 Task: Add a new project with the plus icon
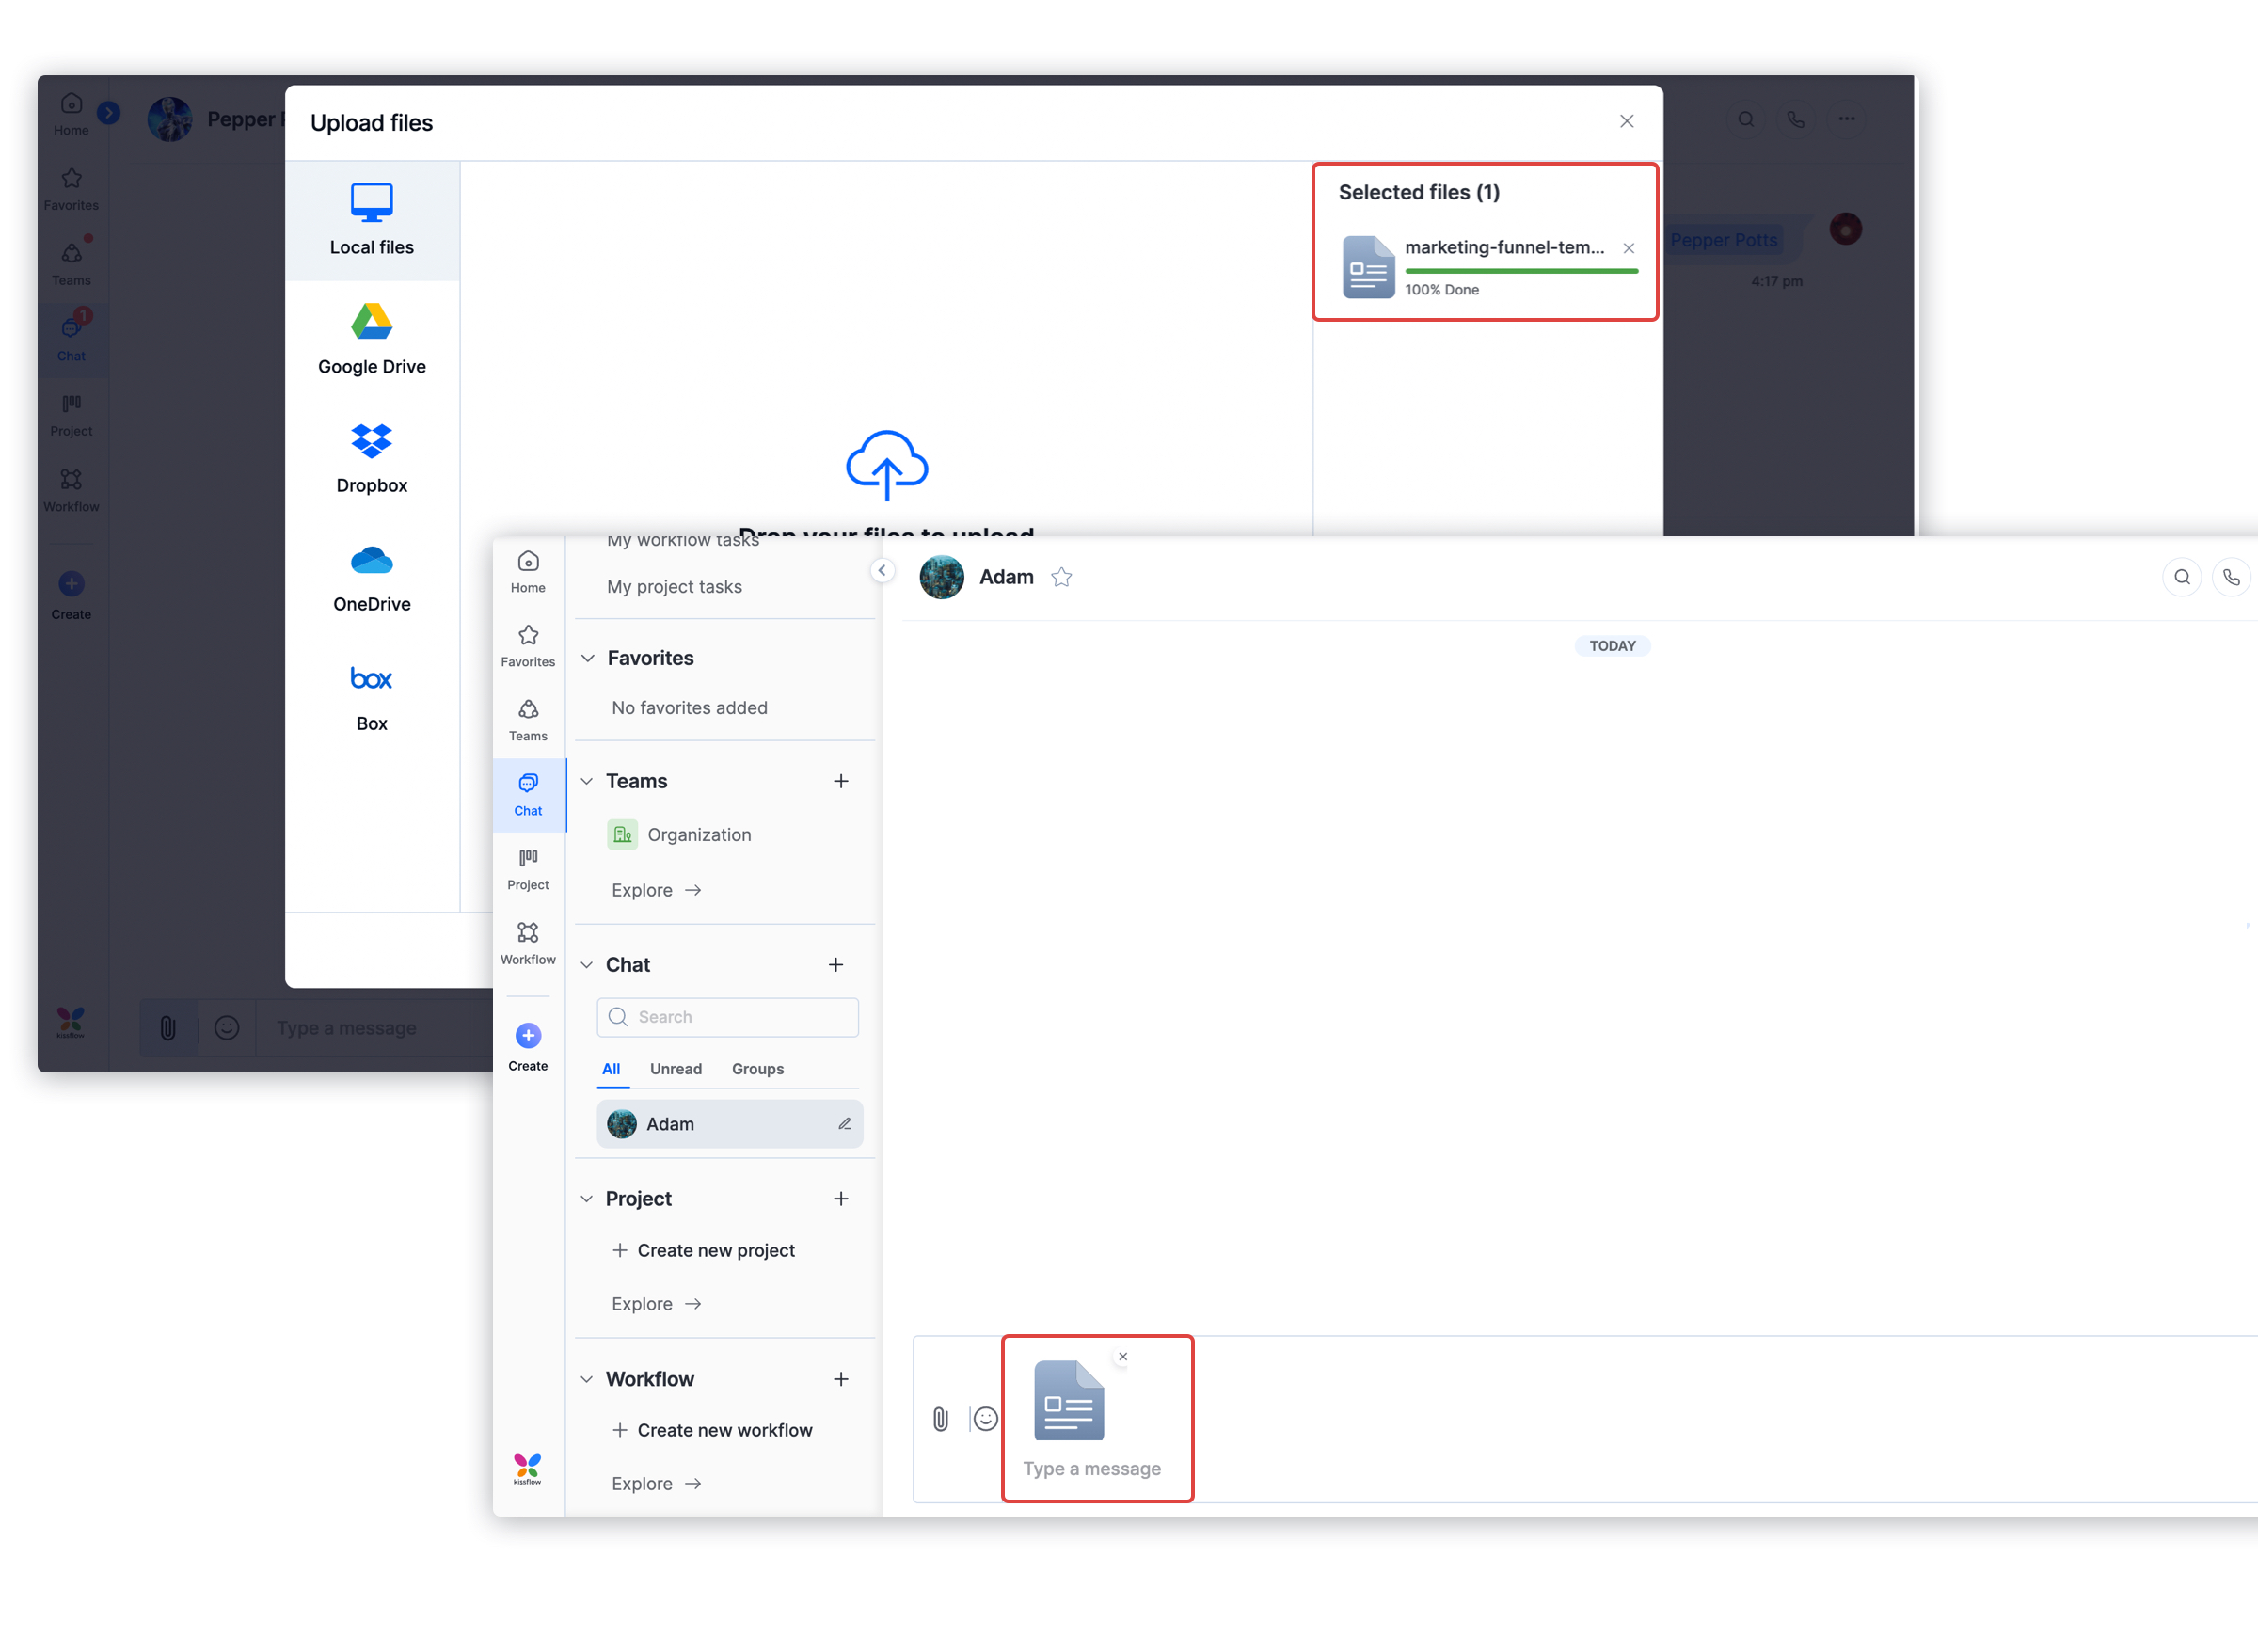841,1198
